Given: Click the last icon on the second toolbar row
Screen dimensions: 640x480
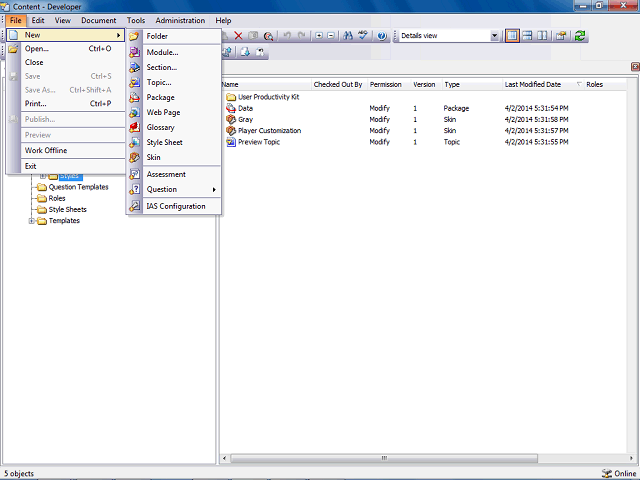Looking at the screenshot, I should tap(260, 52).
